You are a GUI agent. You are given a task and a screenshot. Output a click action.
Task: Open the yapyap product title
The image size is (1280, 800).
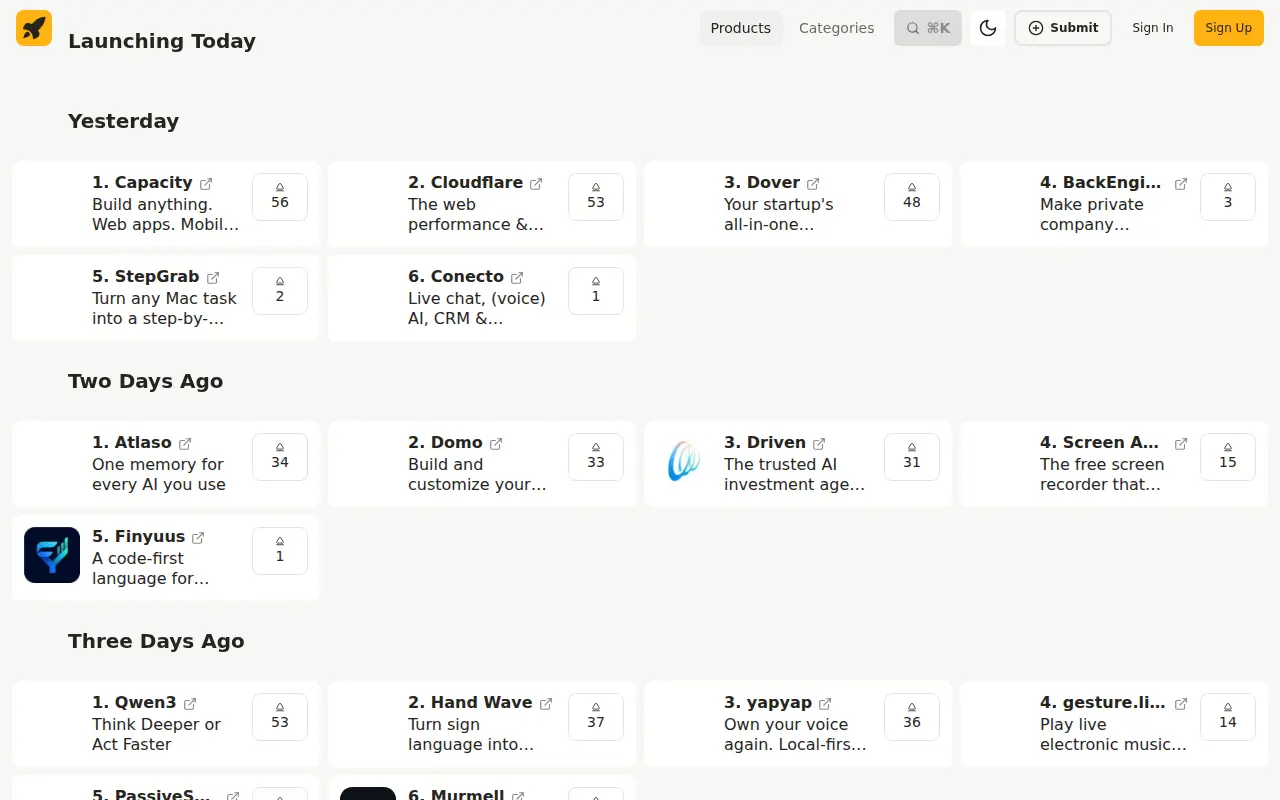click(x=768, y=703)
